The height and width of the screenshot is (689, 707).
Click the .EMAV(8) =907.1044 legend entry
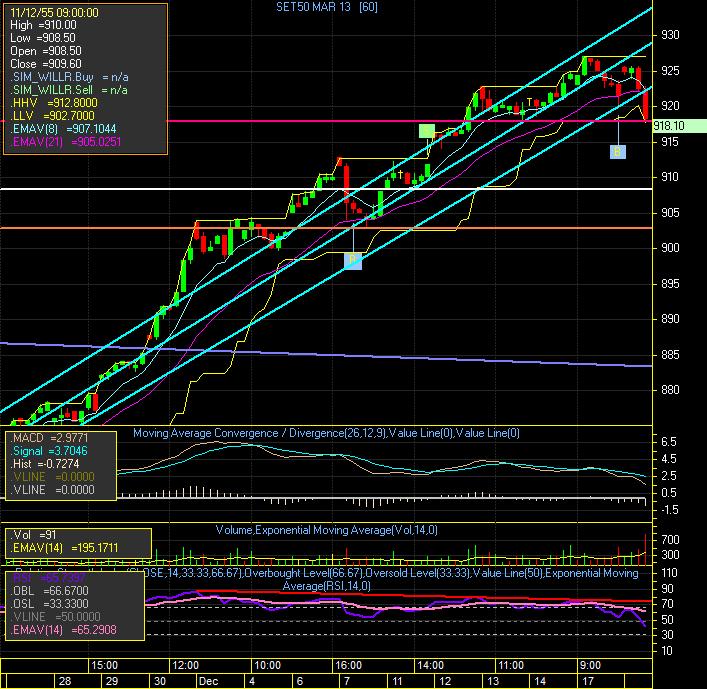coord(63,129)
